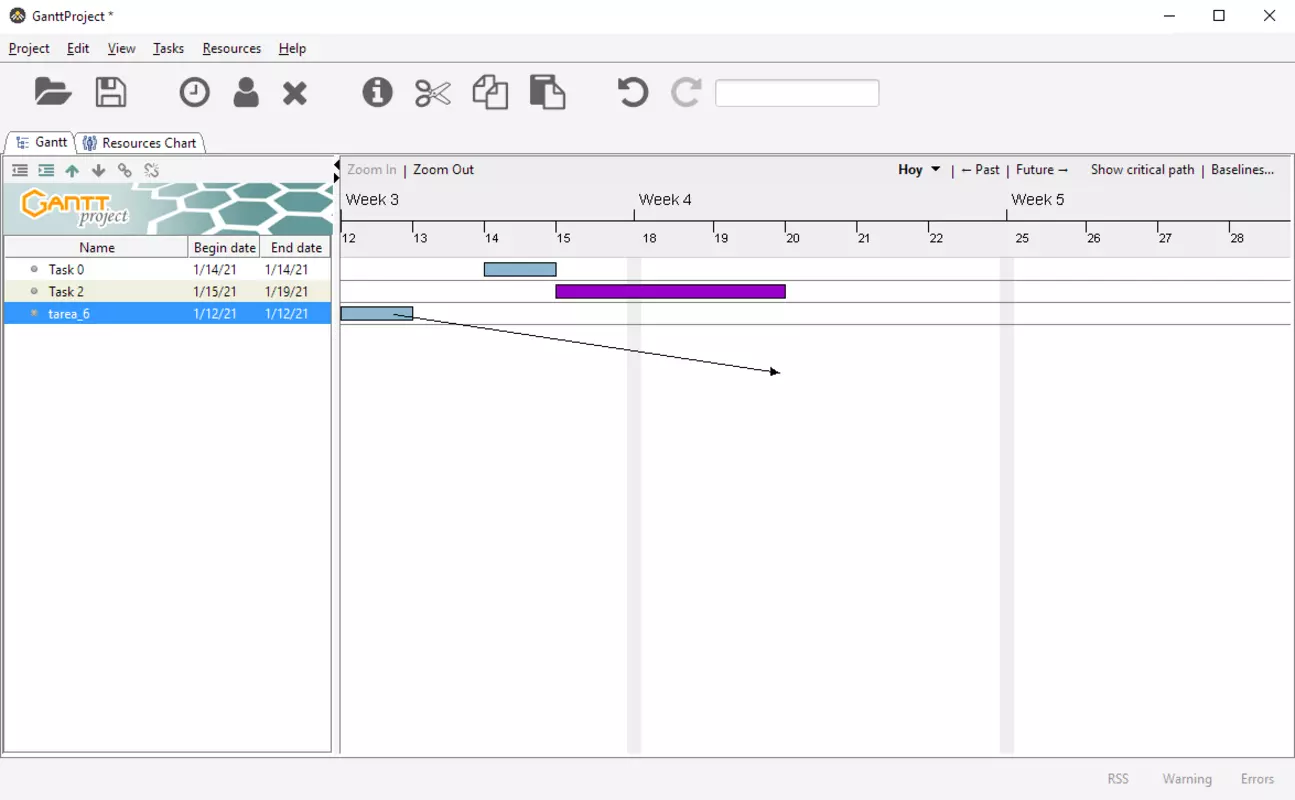The height and width of the screenshot is (800, 1295).
Task: Click the Week 4 timeline header
Action: (665, 200)
